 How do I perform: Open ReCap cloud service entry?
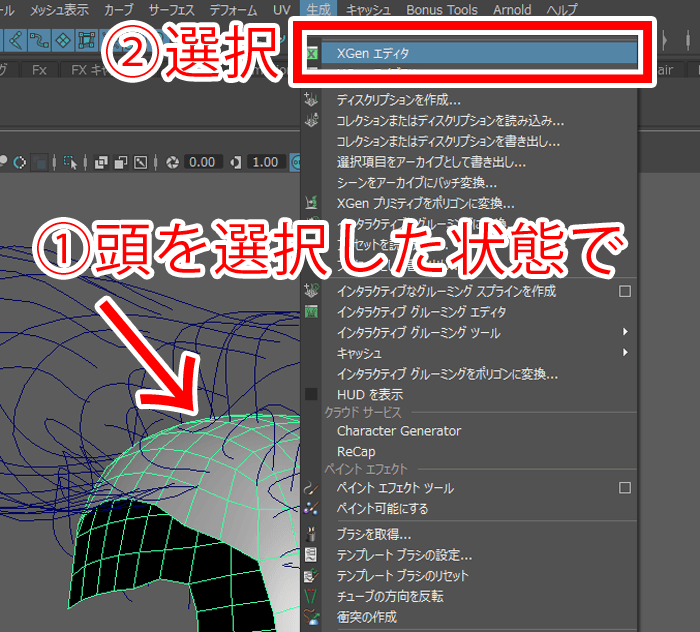(356, 452)
